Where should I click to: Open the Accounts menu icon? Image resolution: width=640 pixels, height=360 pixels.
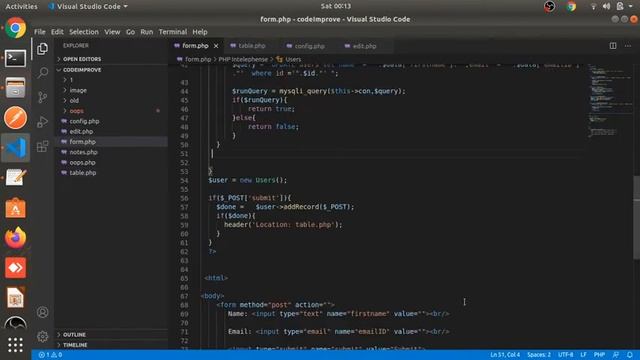tap(42, 312)
